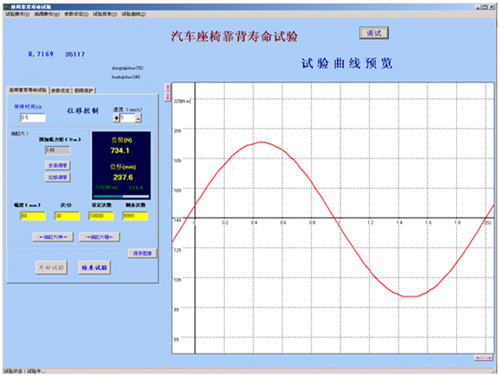Click the magenta up-arrow icon beside the chart's Y axis
The image size is (500, 376).
[168, 88]
